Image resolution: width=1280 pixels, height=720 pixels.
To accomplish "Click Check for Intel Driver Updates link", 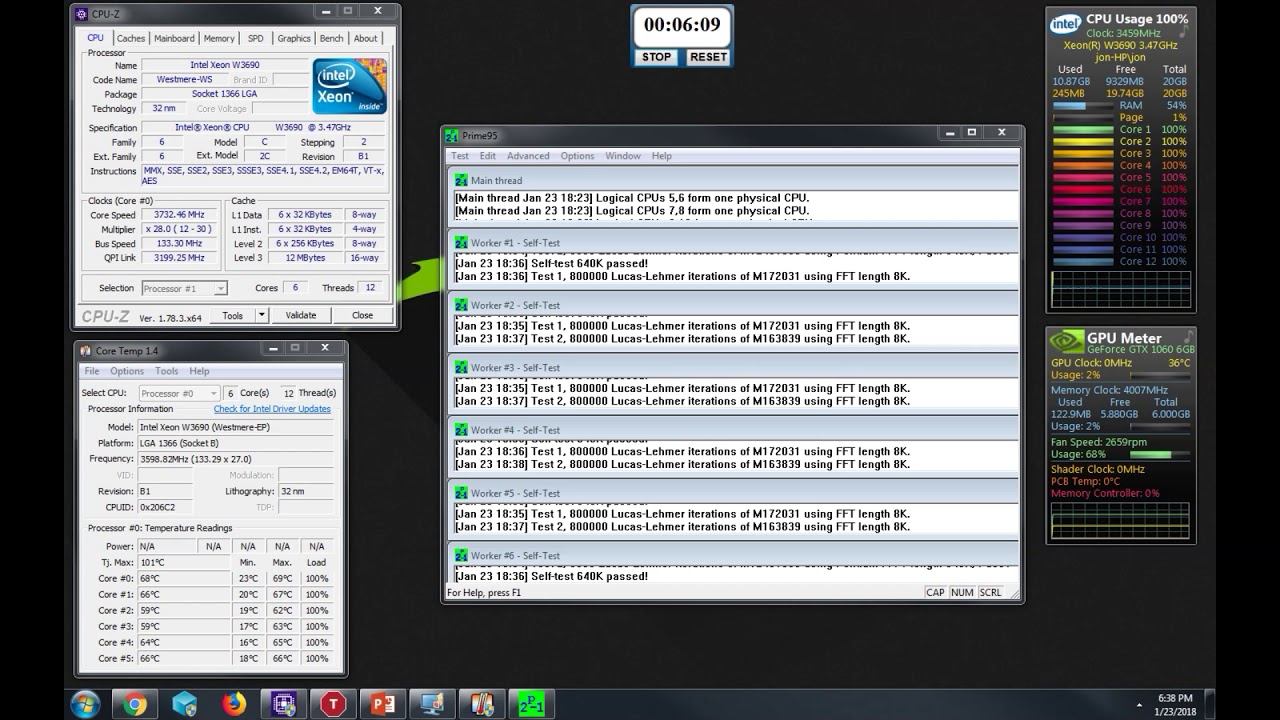I will (x=272, y=409).
